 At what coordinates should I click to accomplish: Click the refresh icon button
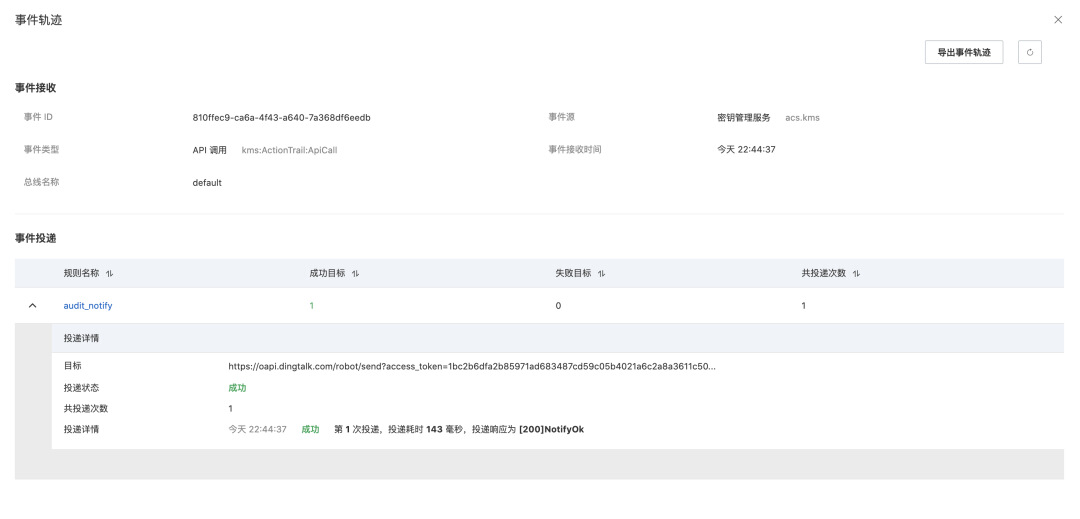pyautogui.click(x=1030, y=52)
